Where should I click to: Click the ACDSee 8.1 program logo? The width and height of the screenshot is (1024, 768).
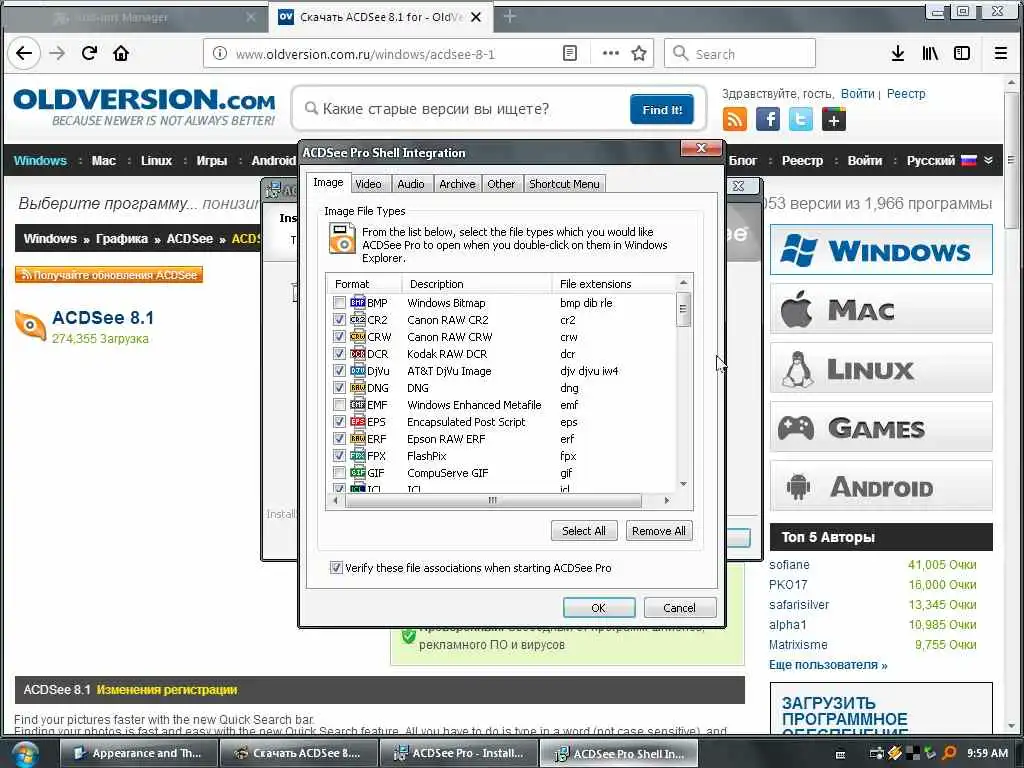30,326
